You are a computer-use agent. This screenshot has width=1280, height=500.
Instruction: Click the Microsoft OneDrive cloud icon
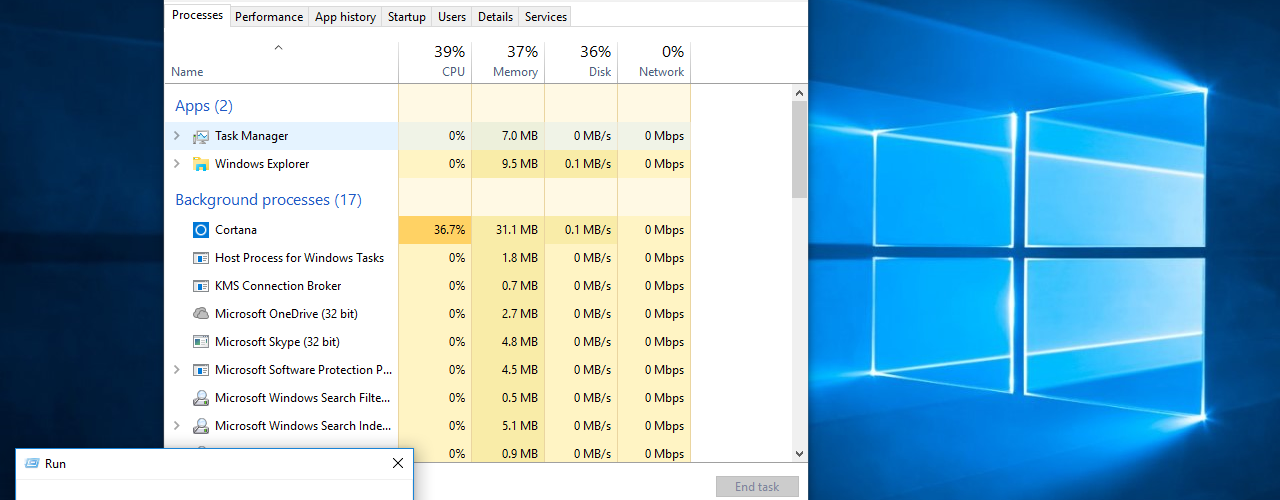tap(201, 314)
